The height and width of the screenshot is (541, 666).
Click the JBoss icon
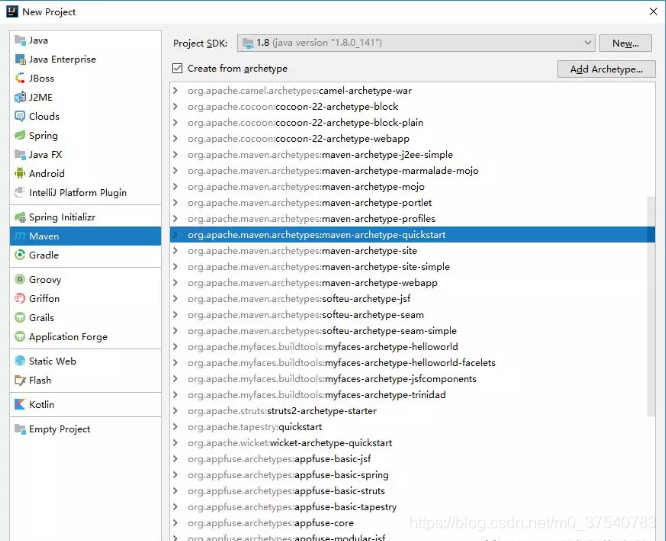point(20,78)
